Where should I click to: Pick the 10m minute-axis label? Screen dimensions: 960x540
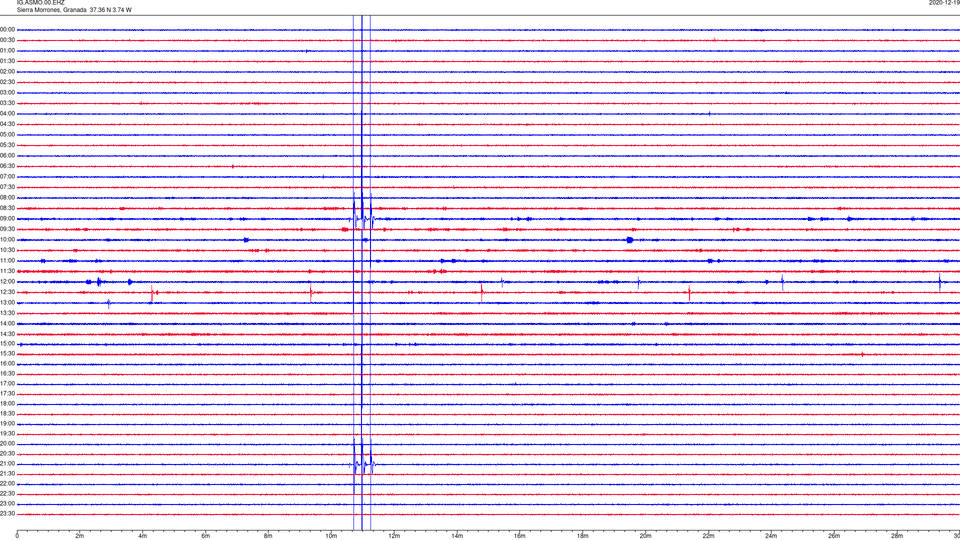pos(331,536)
